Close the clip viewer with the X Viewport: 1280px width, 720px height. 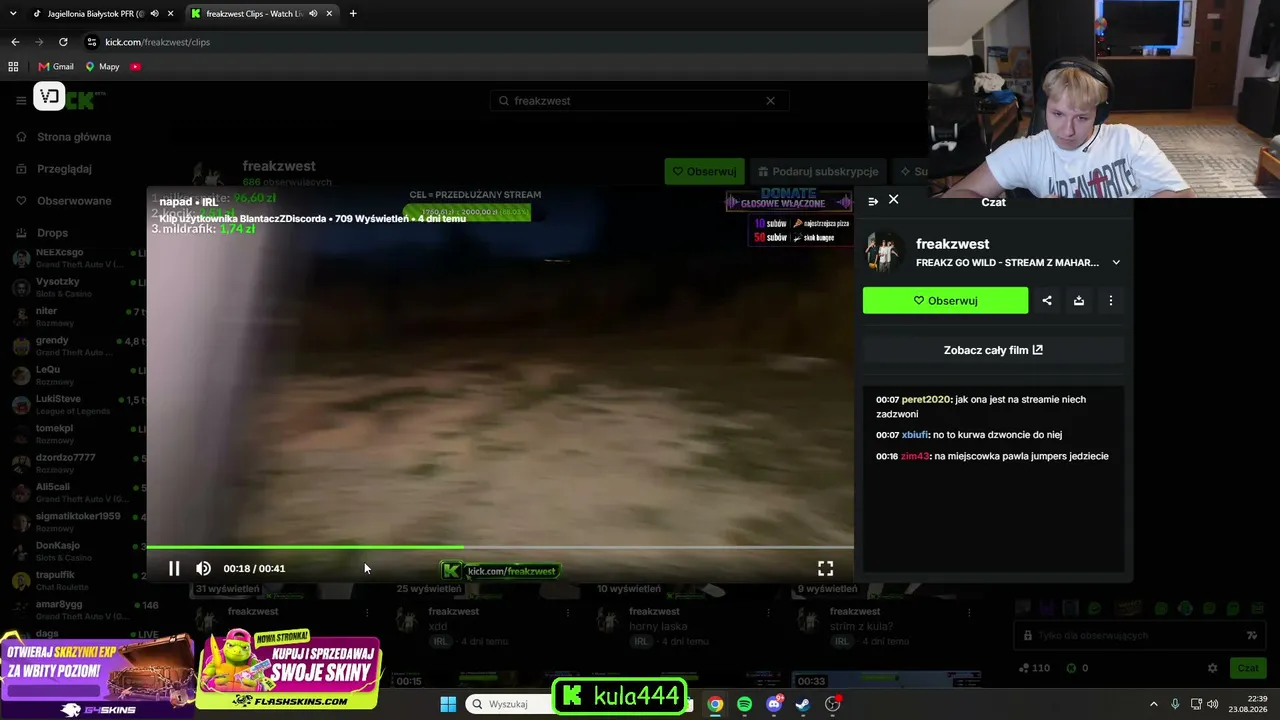point(894,200)
